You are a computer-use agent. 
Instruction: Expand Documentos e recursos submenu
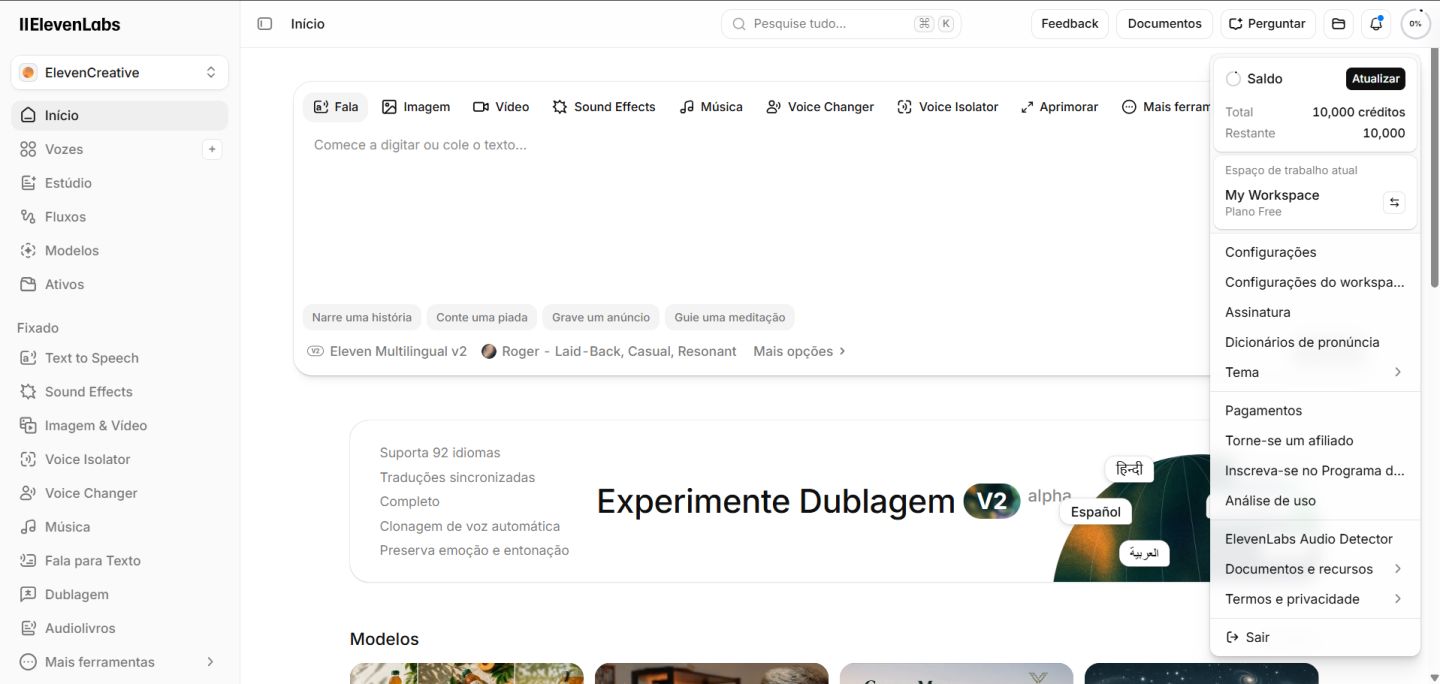[1314, 569]
